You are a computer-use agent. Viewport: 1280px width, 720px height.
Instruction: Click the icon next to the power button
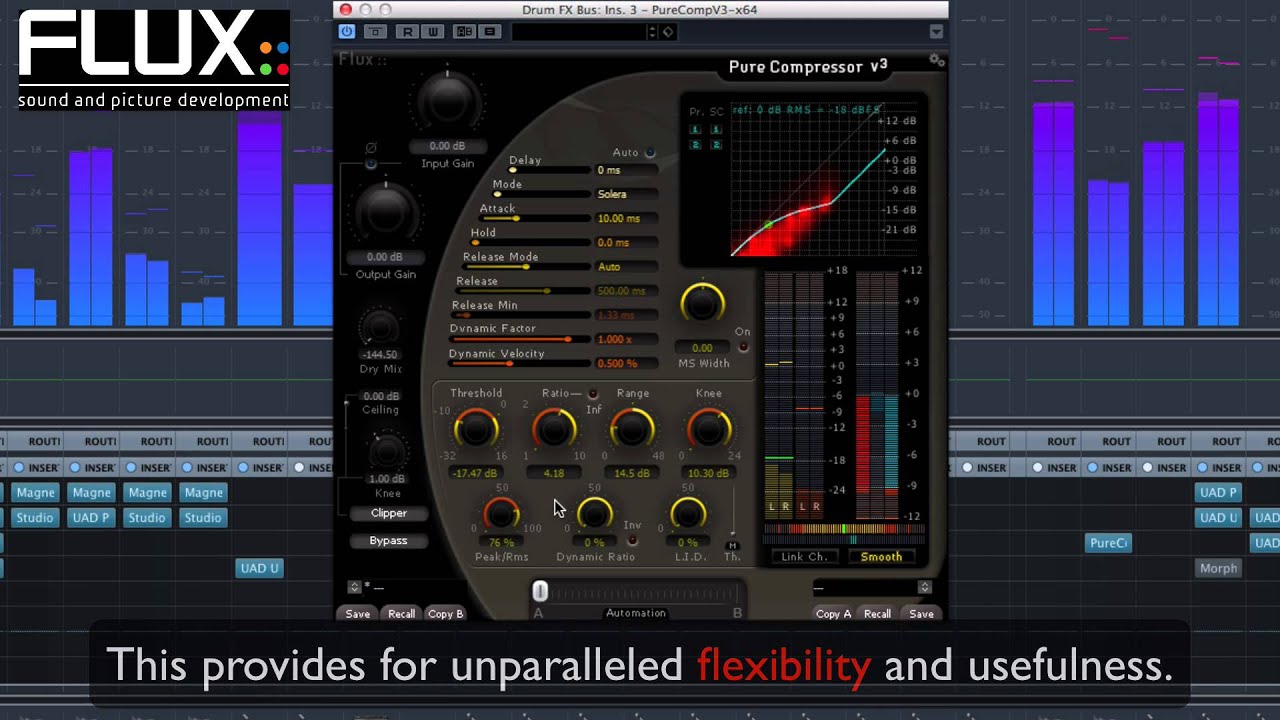coord(375,32)
